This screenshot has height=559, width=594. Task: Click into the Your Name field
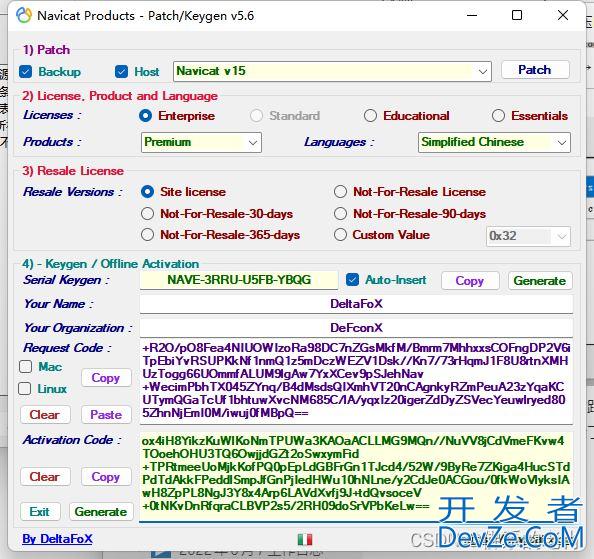[x=356, y=304]
